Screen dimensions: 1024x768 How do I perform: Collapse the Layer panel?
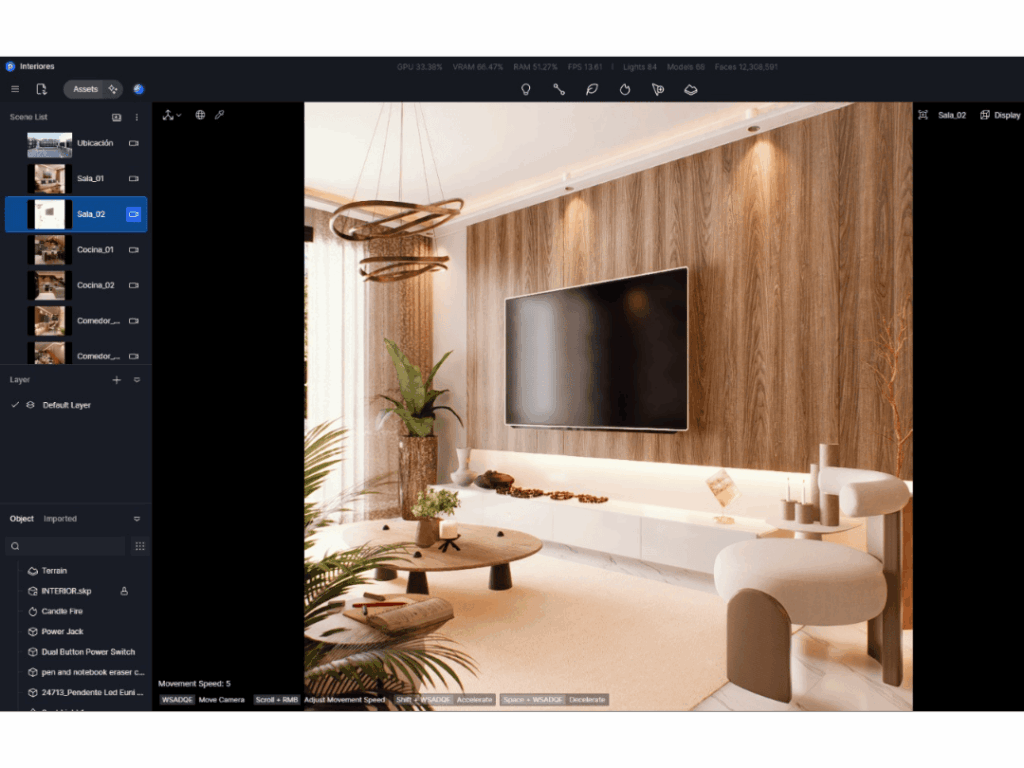(136, 380)
